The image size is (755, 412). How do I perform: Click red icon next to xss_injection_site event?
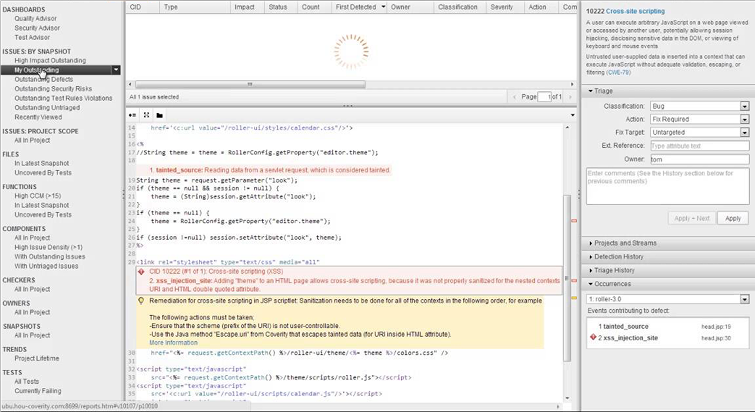pyautogui.click(x=594, y=338)
